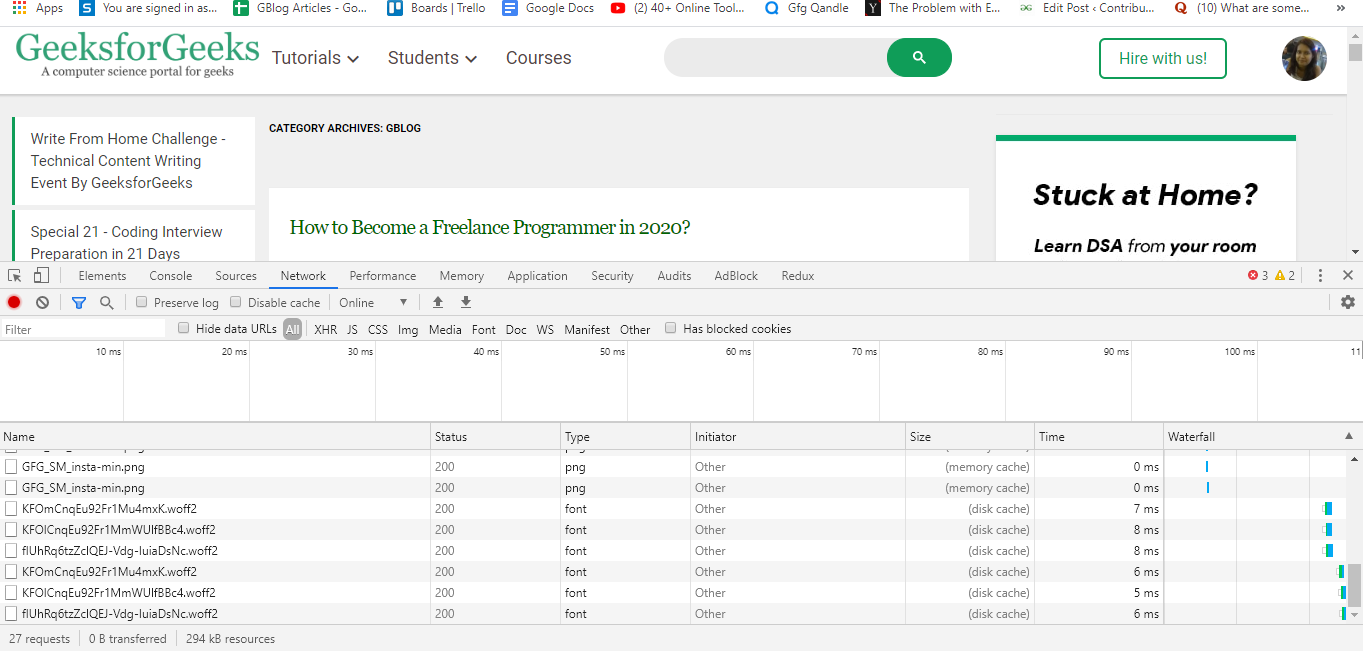Switch to the Elements tab
Image resolution: width=1363 pixels, height=651 pixels.
click(102, 276)
